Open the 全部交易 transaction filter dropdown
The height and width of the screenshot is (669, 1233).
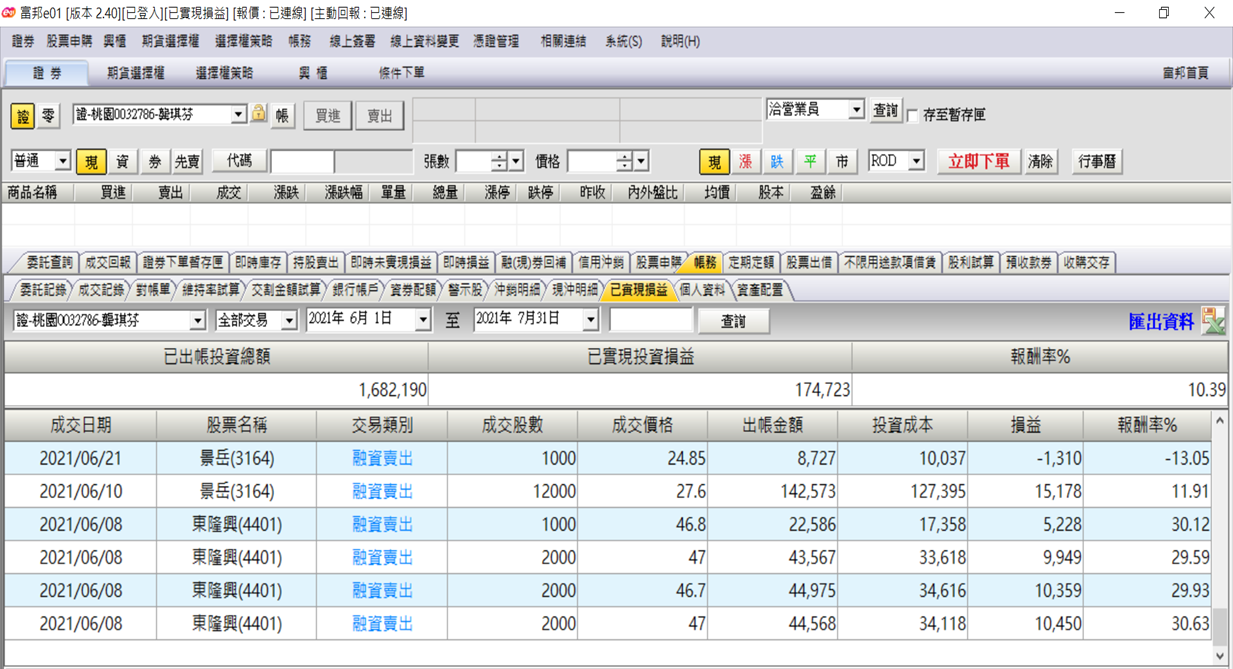[257, 320]
